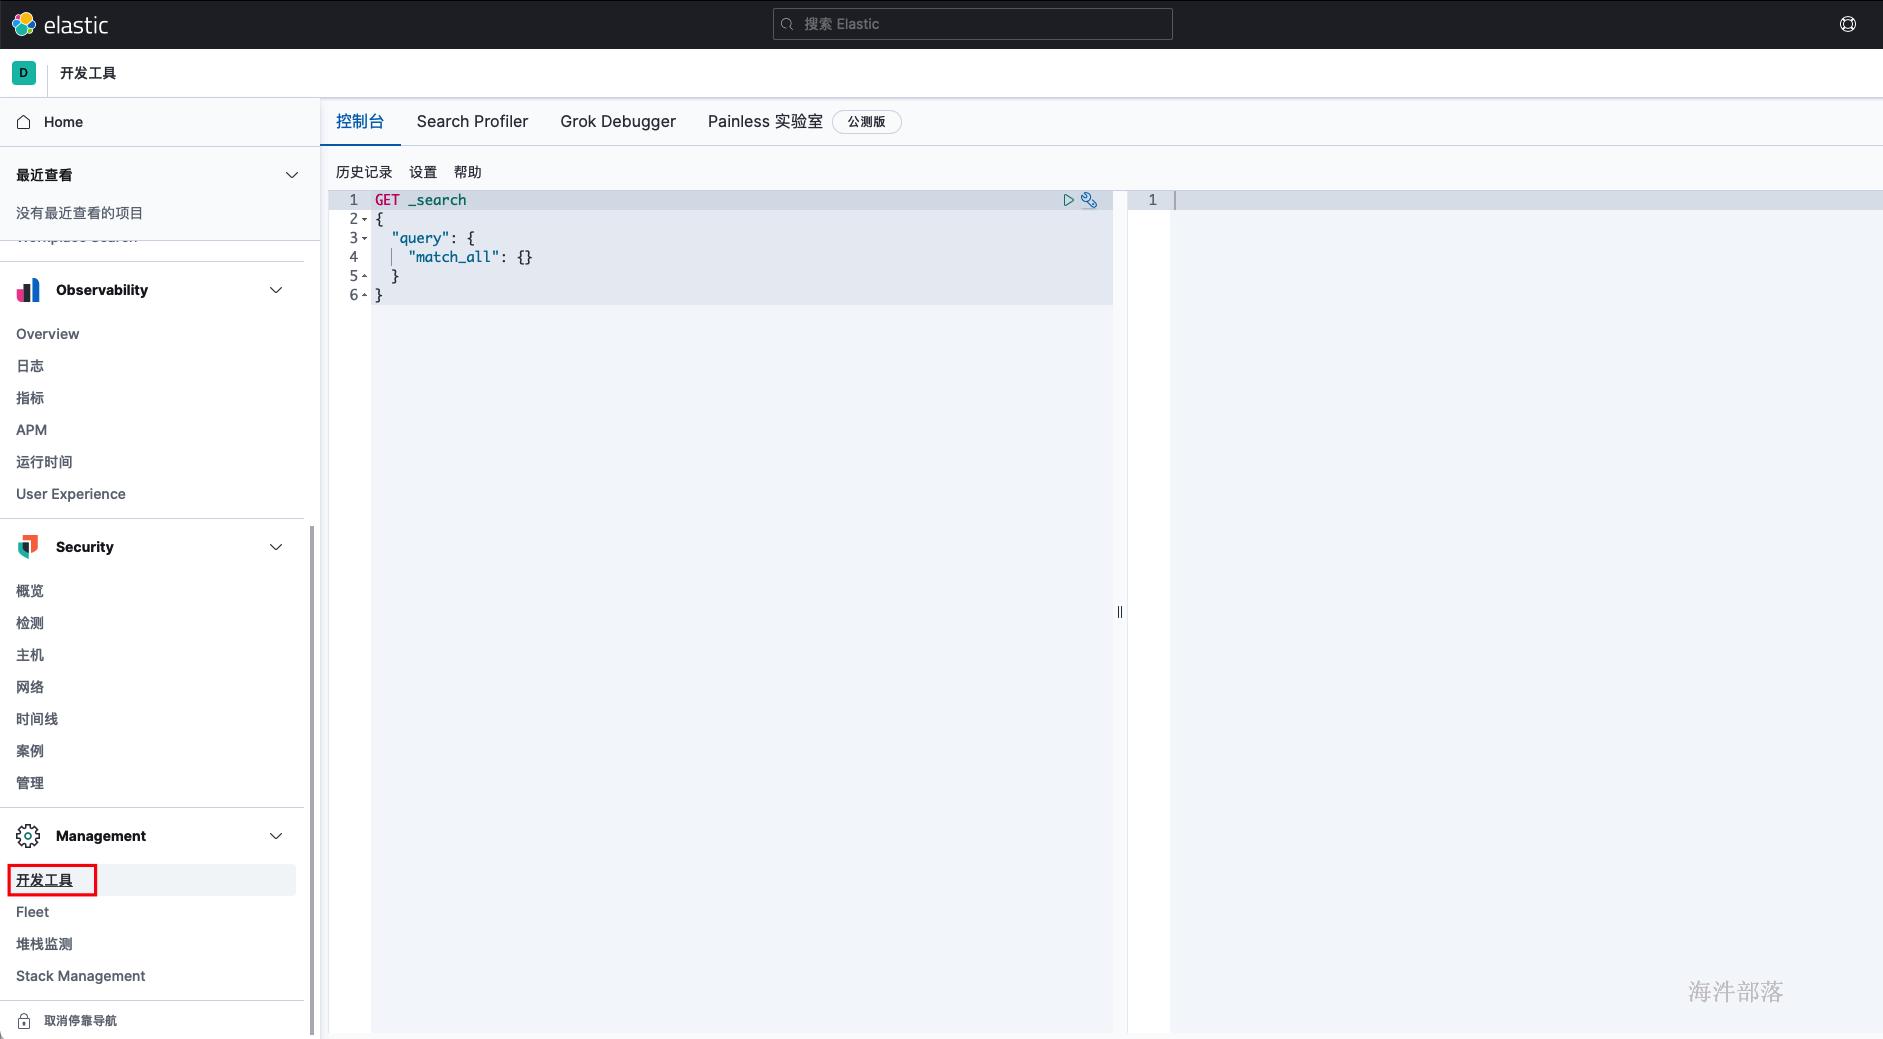
Task: Open the Painless 实验室 tab
Action: coord(765,122)
